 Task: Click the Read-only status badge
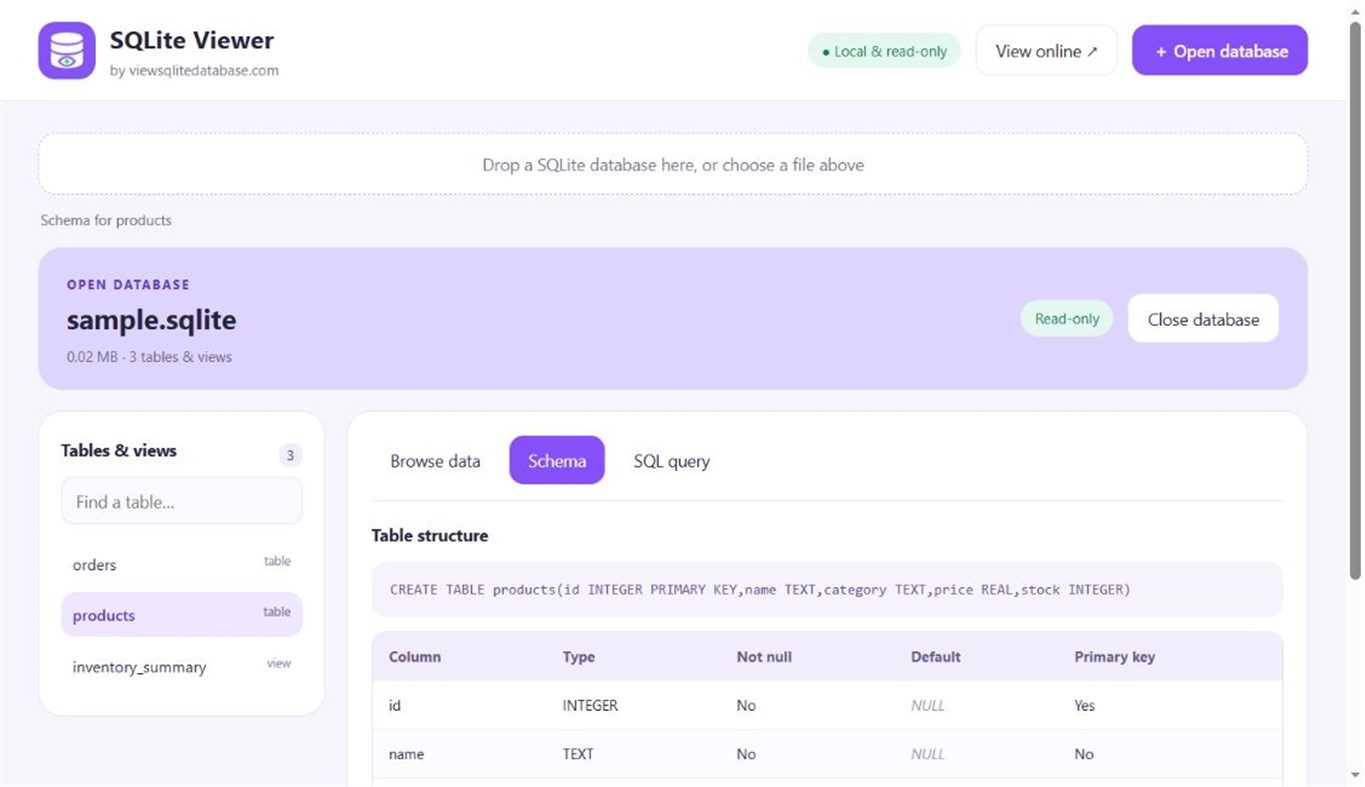click(1066, 319)
